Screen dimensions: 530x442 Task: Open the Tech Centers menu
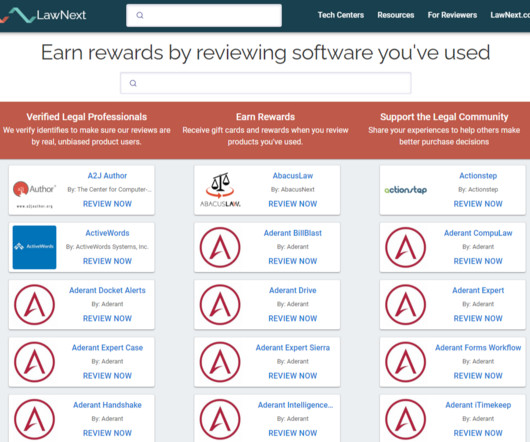(x=341, y=15)
